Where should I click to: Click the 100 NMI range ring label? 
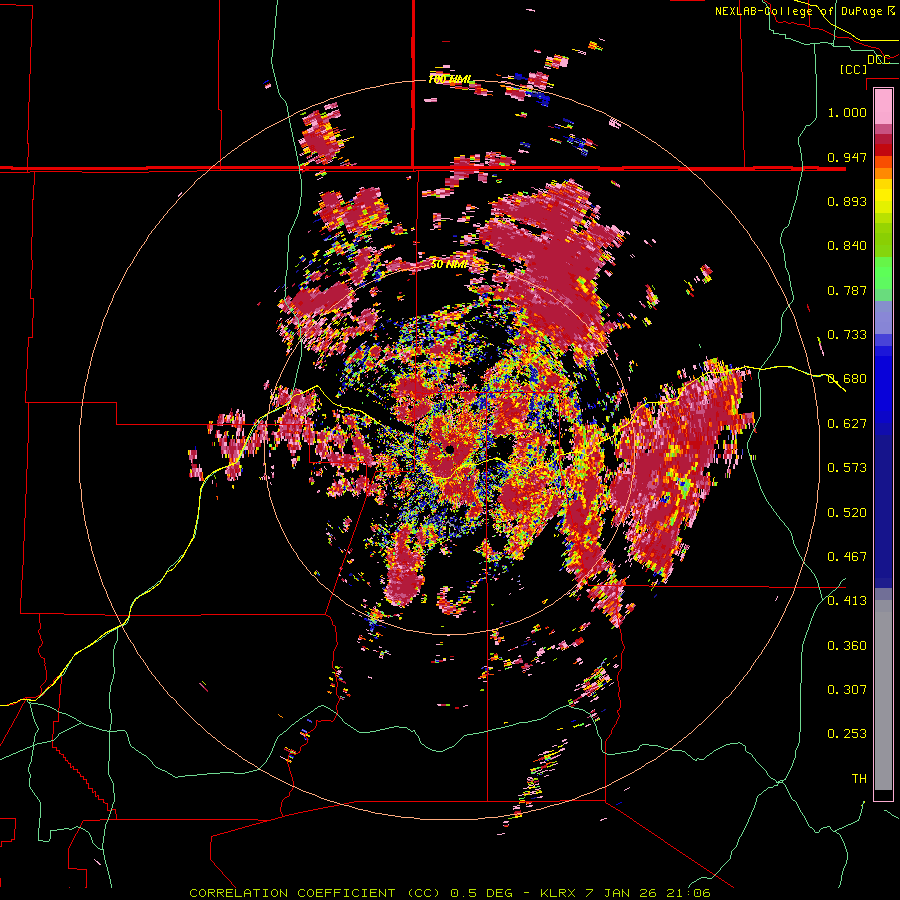click(x=449, y=79)
